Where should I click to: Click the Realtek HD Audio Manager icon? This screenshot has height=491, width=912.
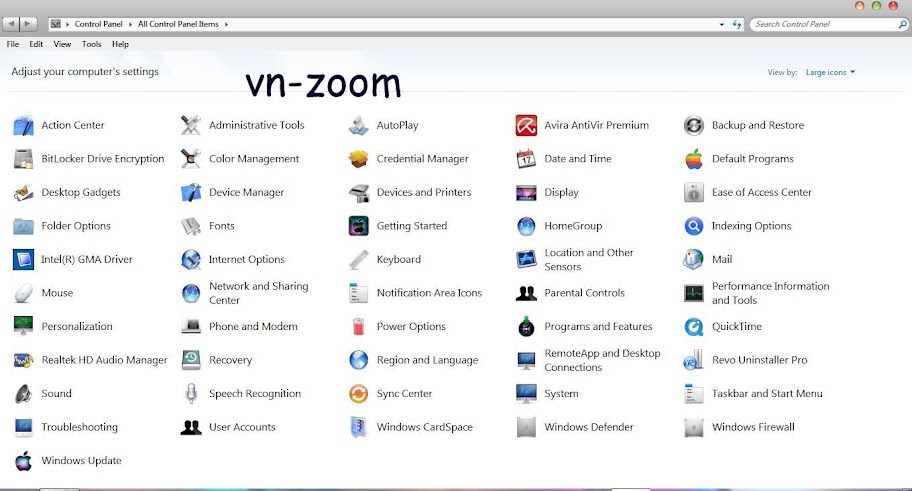click(23, 360)
